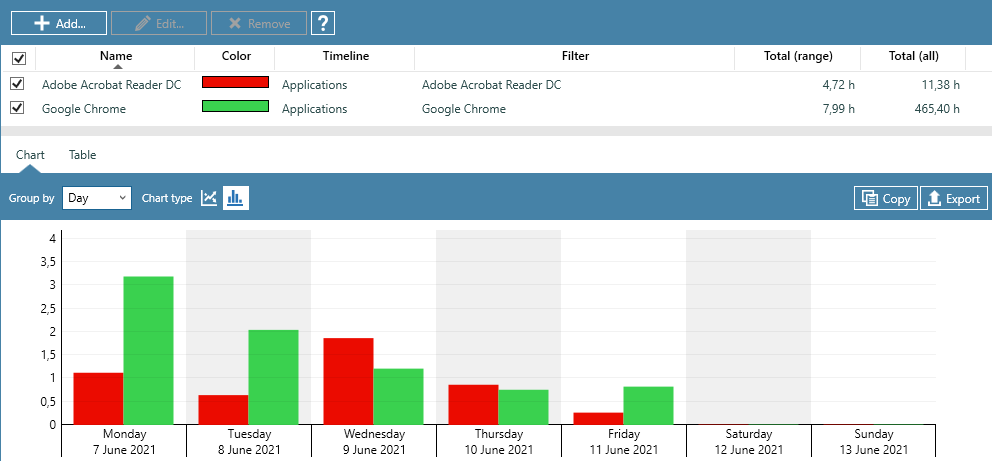Image resolution: width=992 pixels, height=461 pixels.
Task: Toggle the select-all checkbox in header
Action: pyautogui.click(x=18, y=58)
